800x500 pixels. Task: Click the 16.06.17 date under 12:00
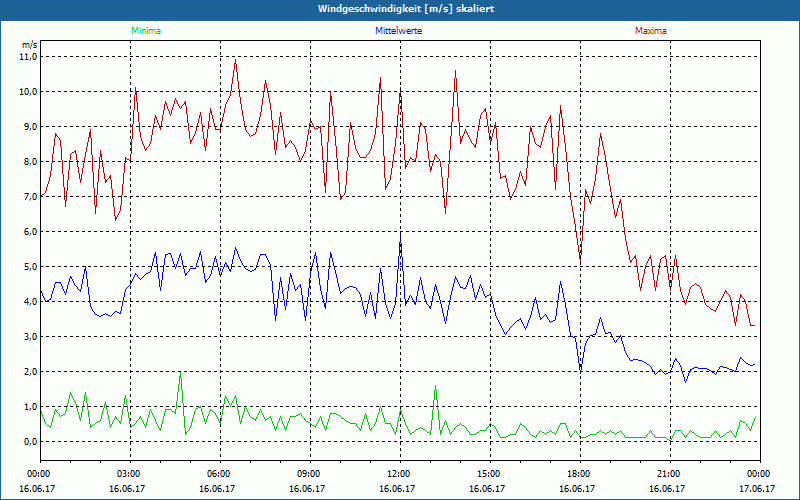[397, 488]
